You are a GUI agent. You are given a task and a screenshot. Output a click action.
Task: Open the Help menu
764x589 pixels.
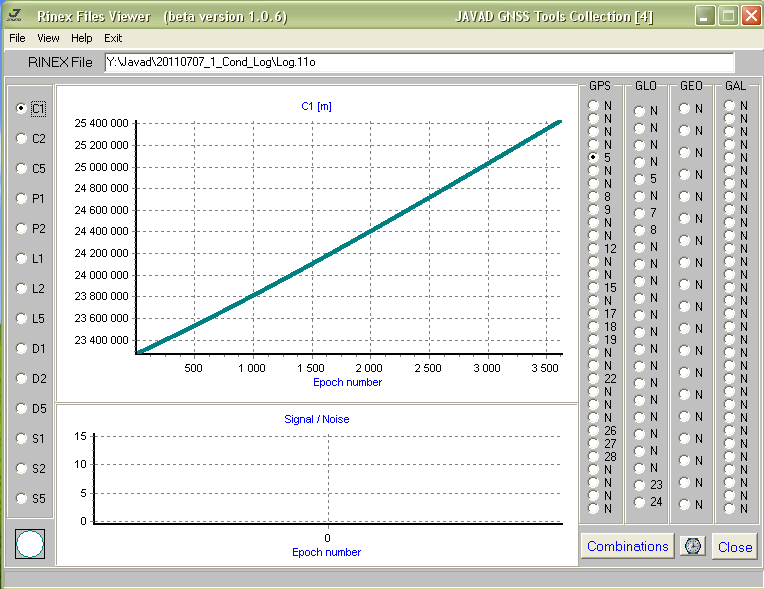tap(82, 38)
